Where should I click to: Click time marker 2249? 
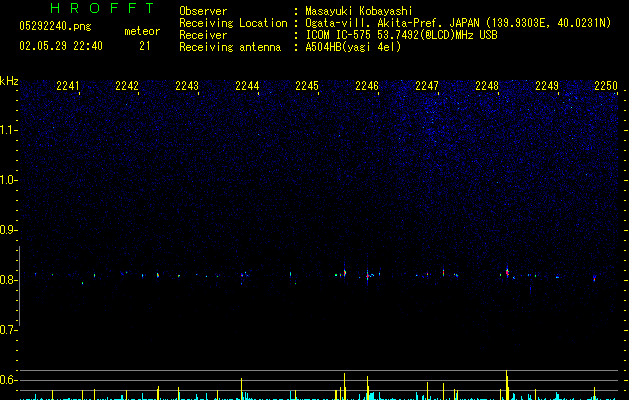547,86
